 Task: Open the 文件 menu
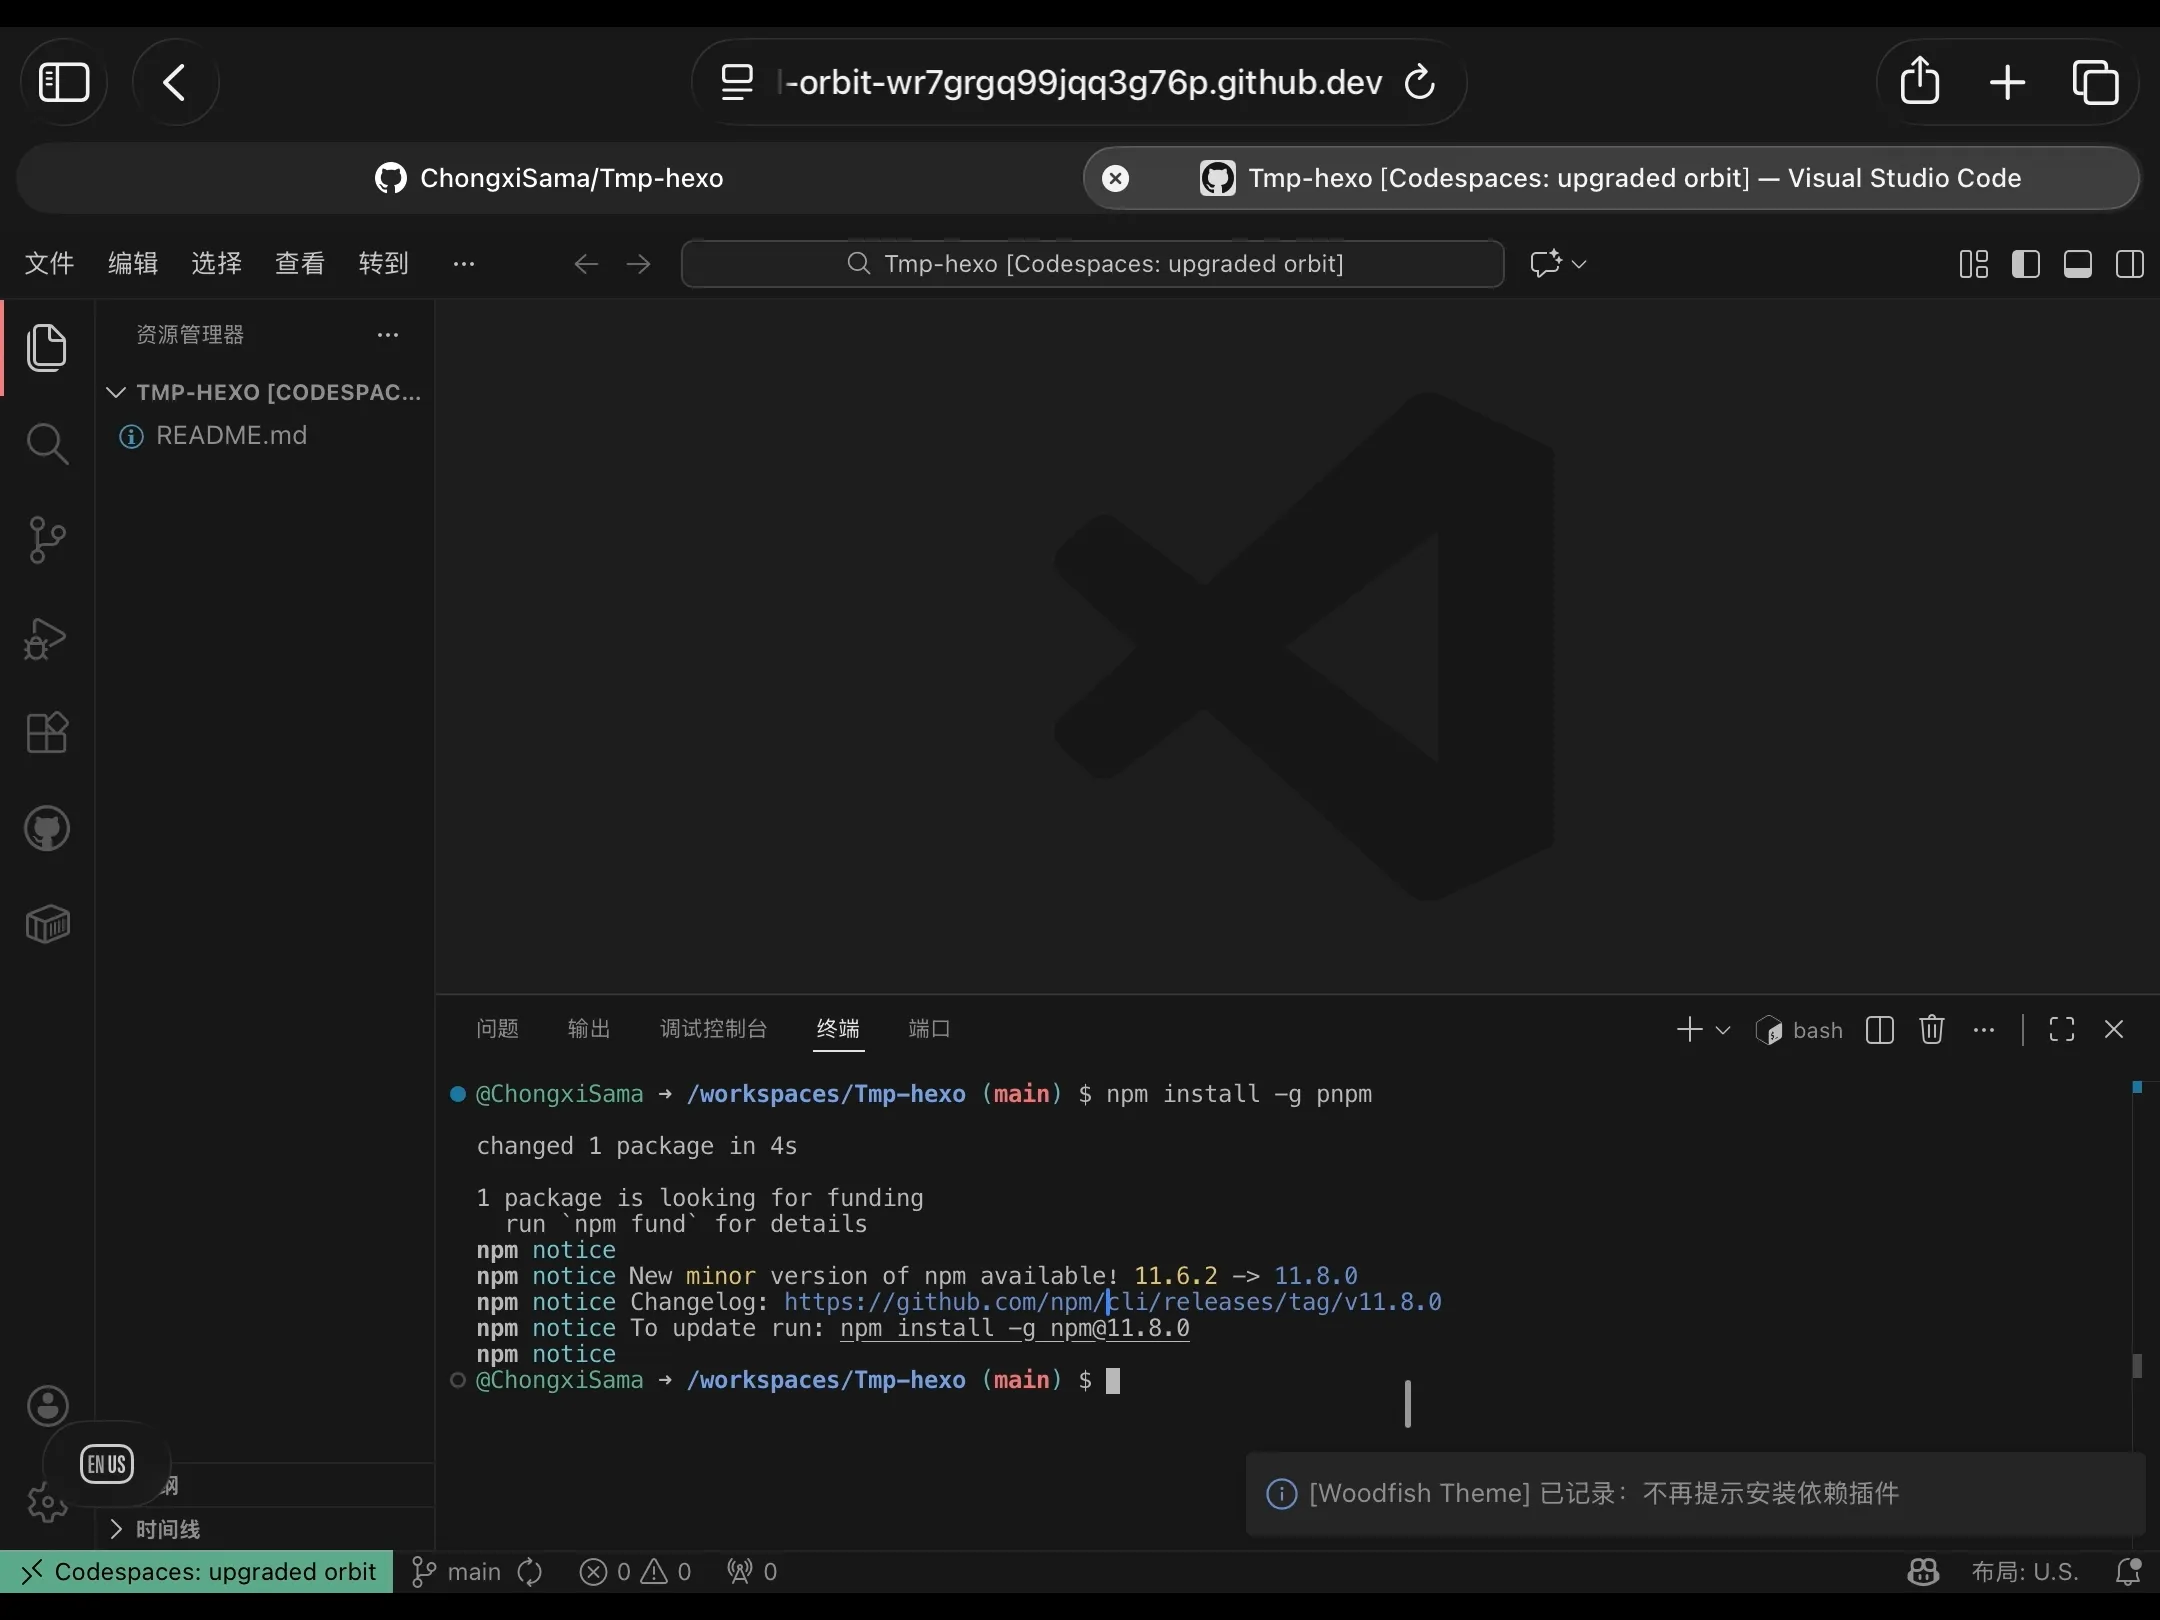click(49, 264)
